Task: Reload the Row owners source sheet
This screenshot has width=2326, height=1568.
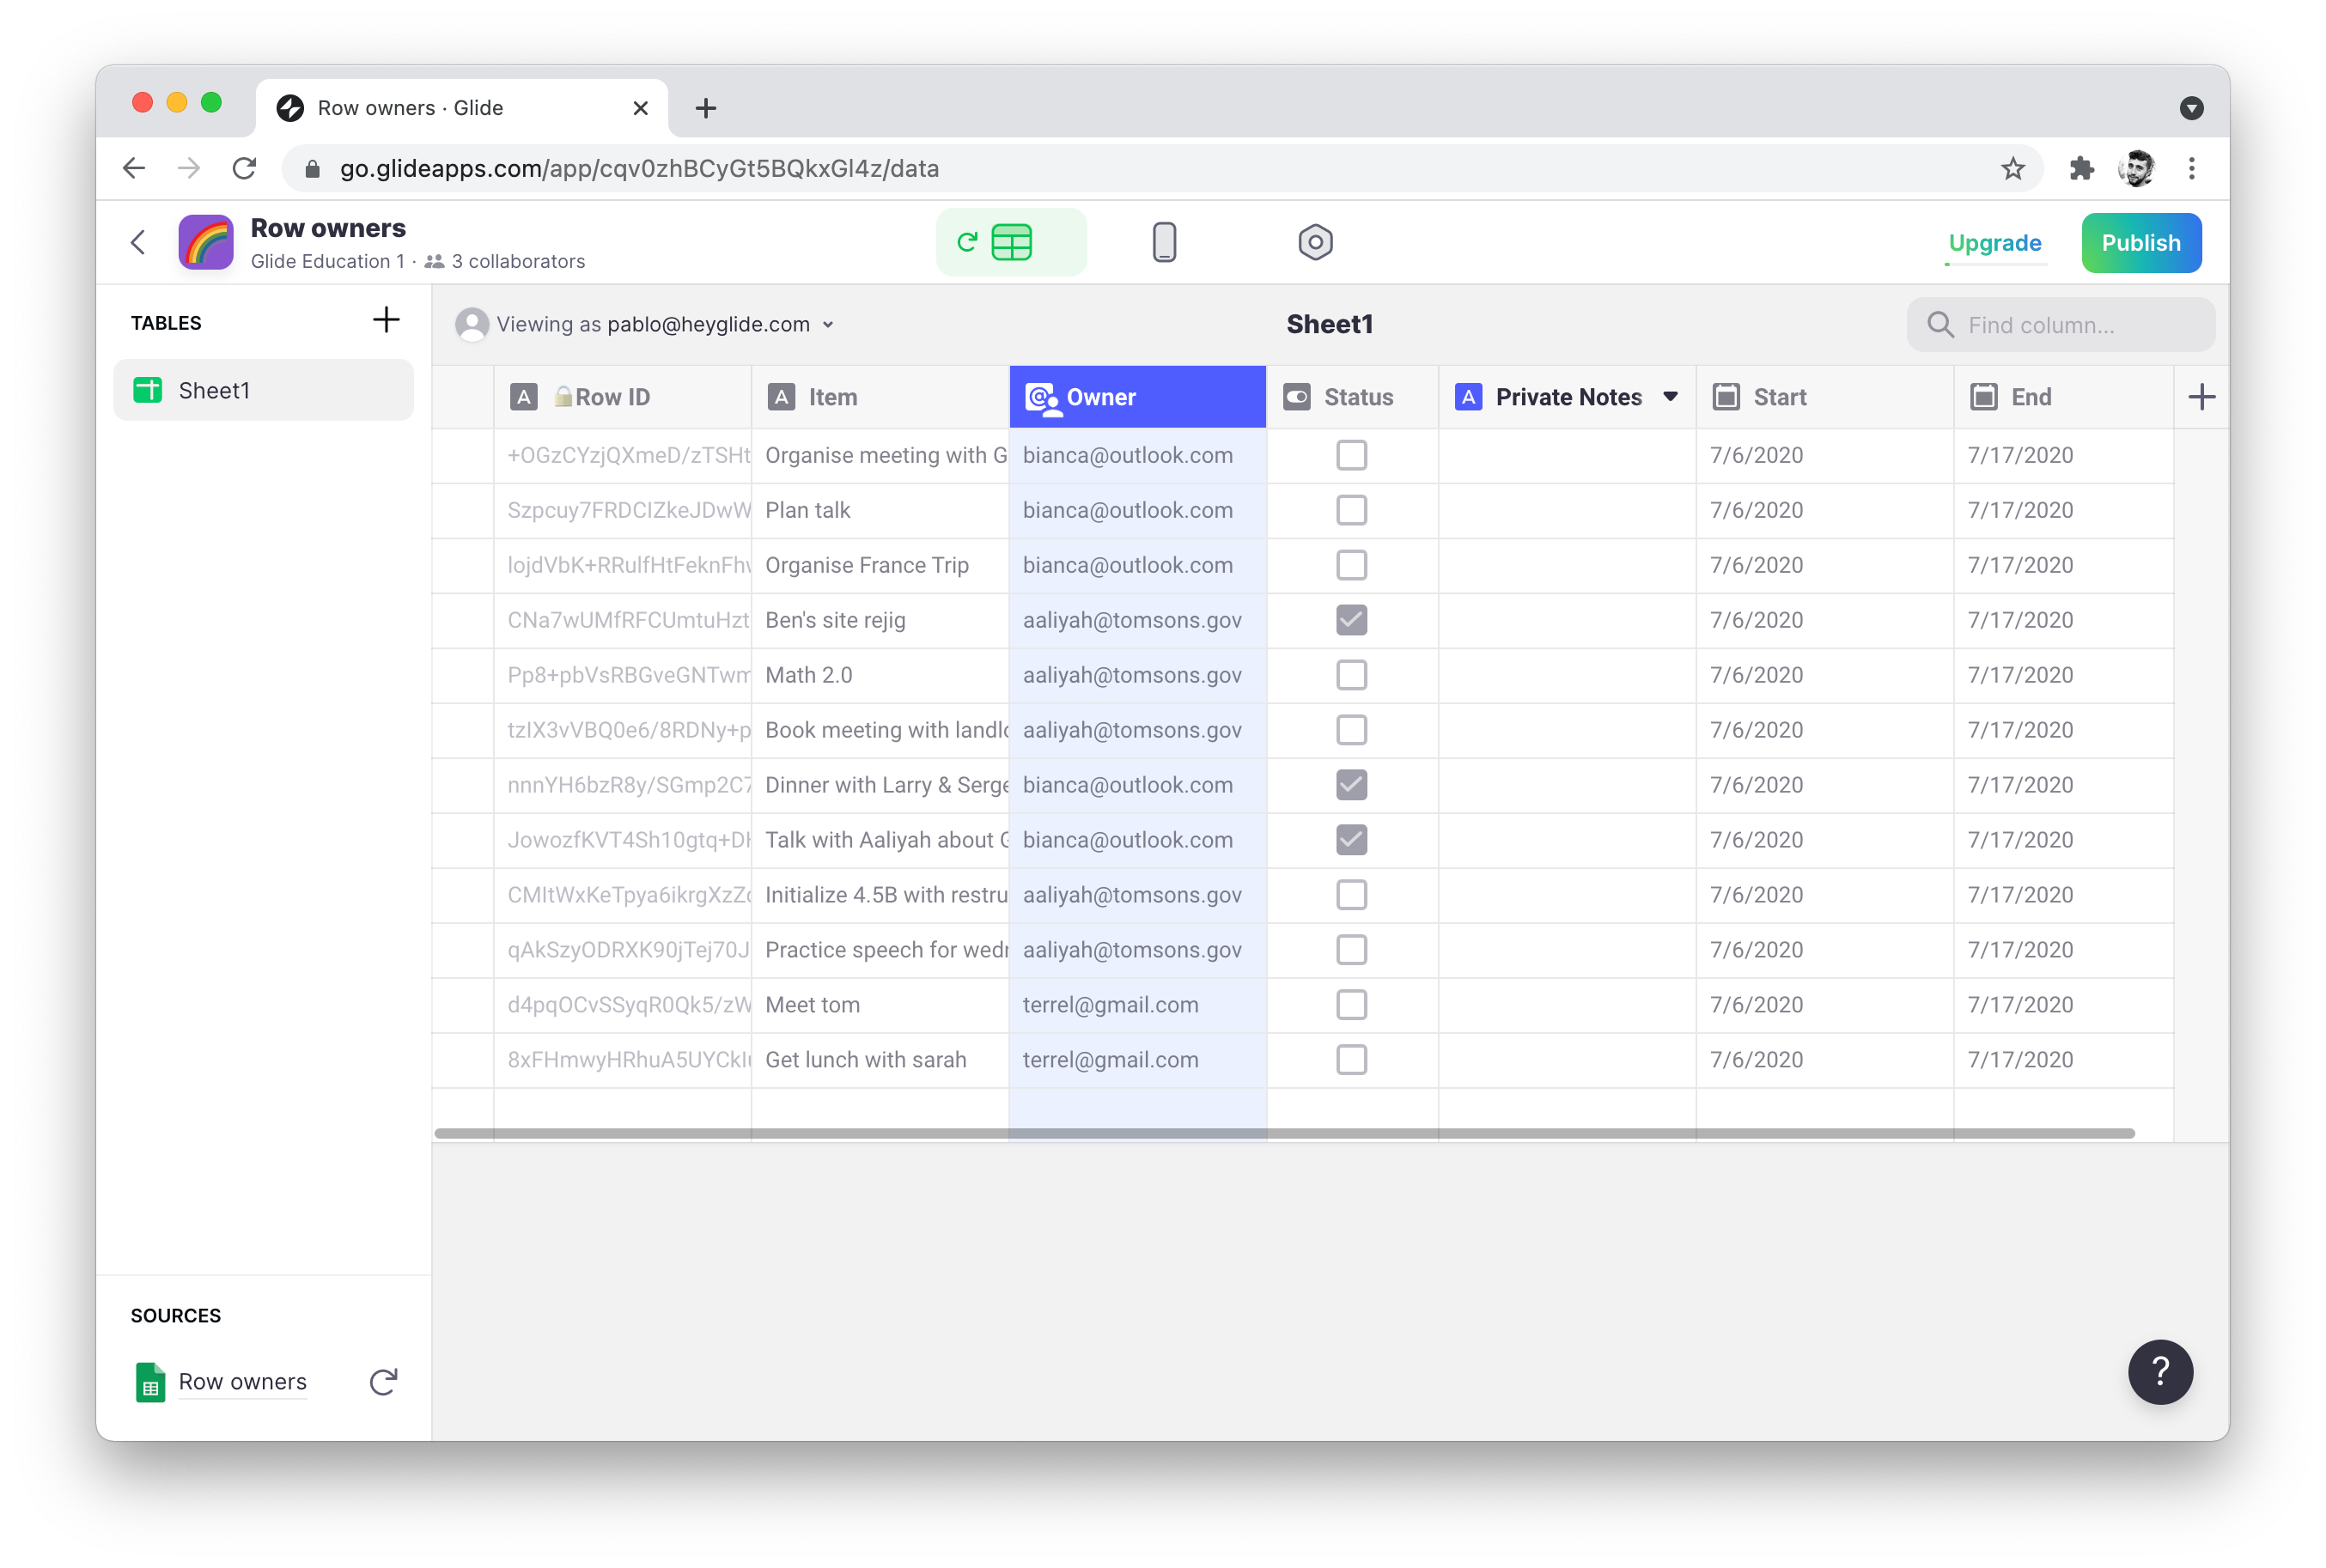Action: (x=383, y=1381)
